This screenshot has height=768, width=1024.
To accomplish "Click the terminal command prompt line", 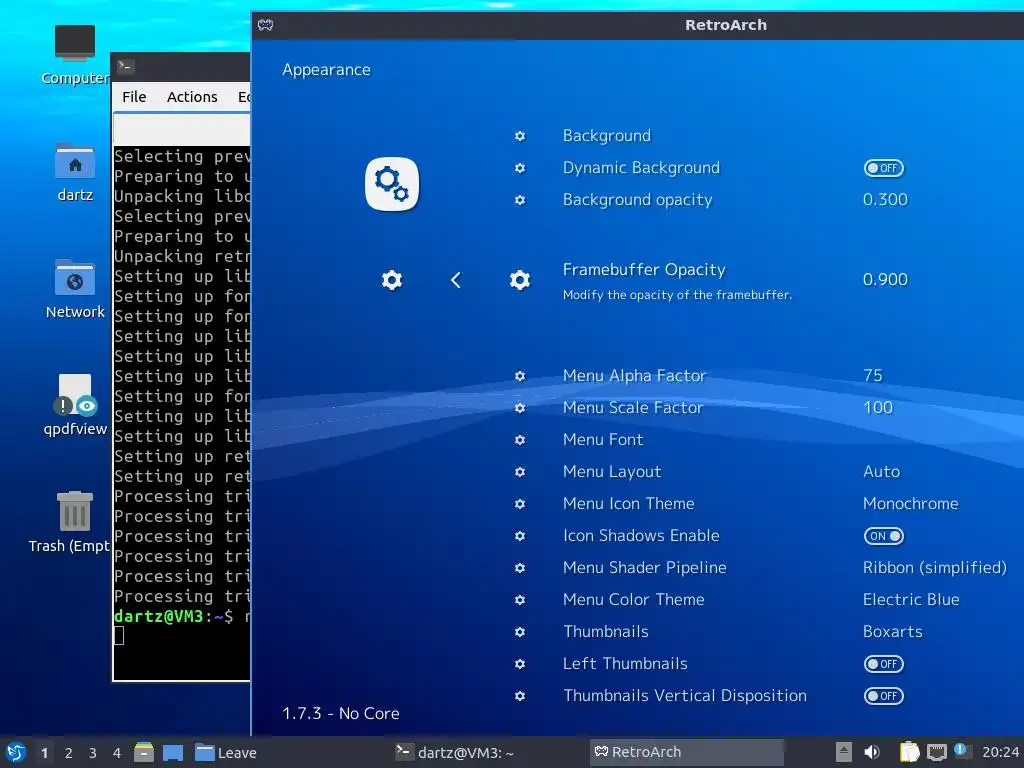I will pos(182,616).
